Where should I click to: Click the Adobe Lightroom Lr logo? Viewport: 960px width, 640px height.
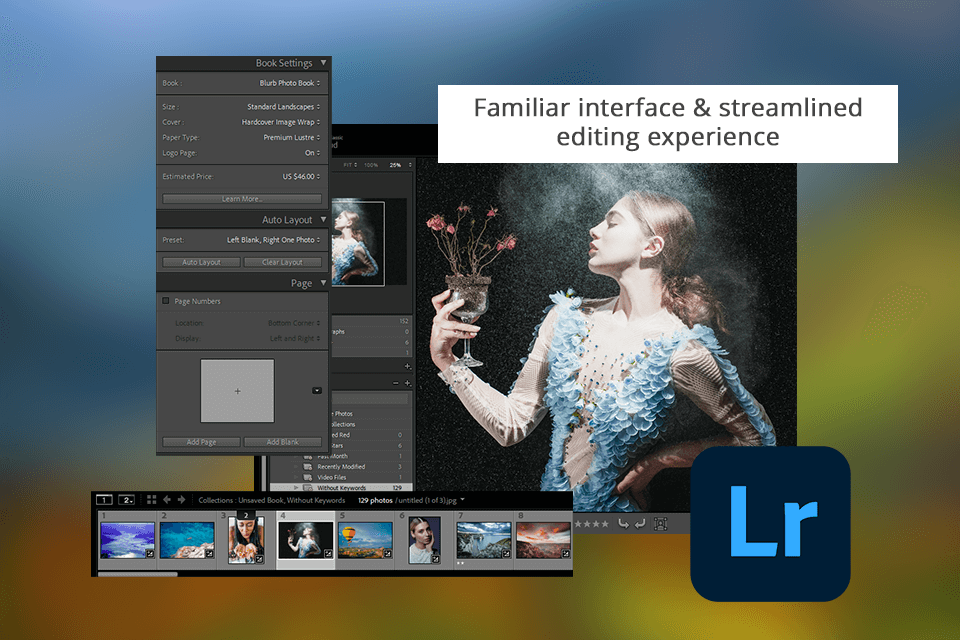coord(770,524)
